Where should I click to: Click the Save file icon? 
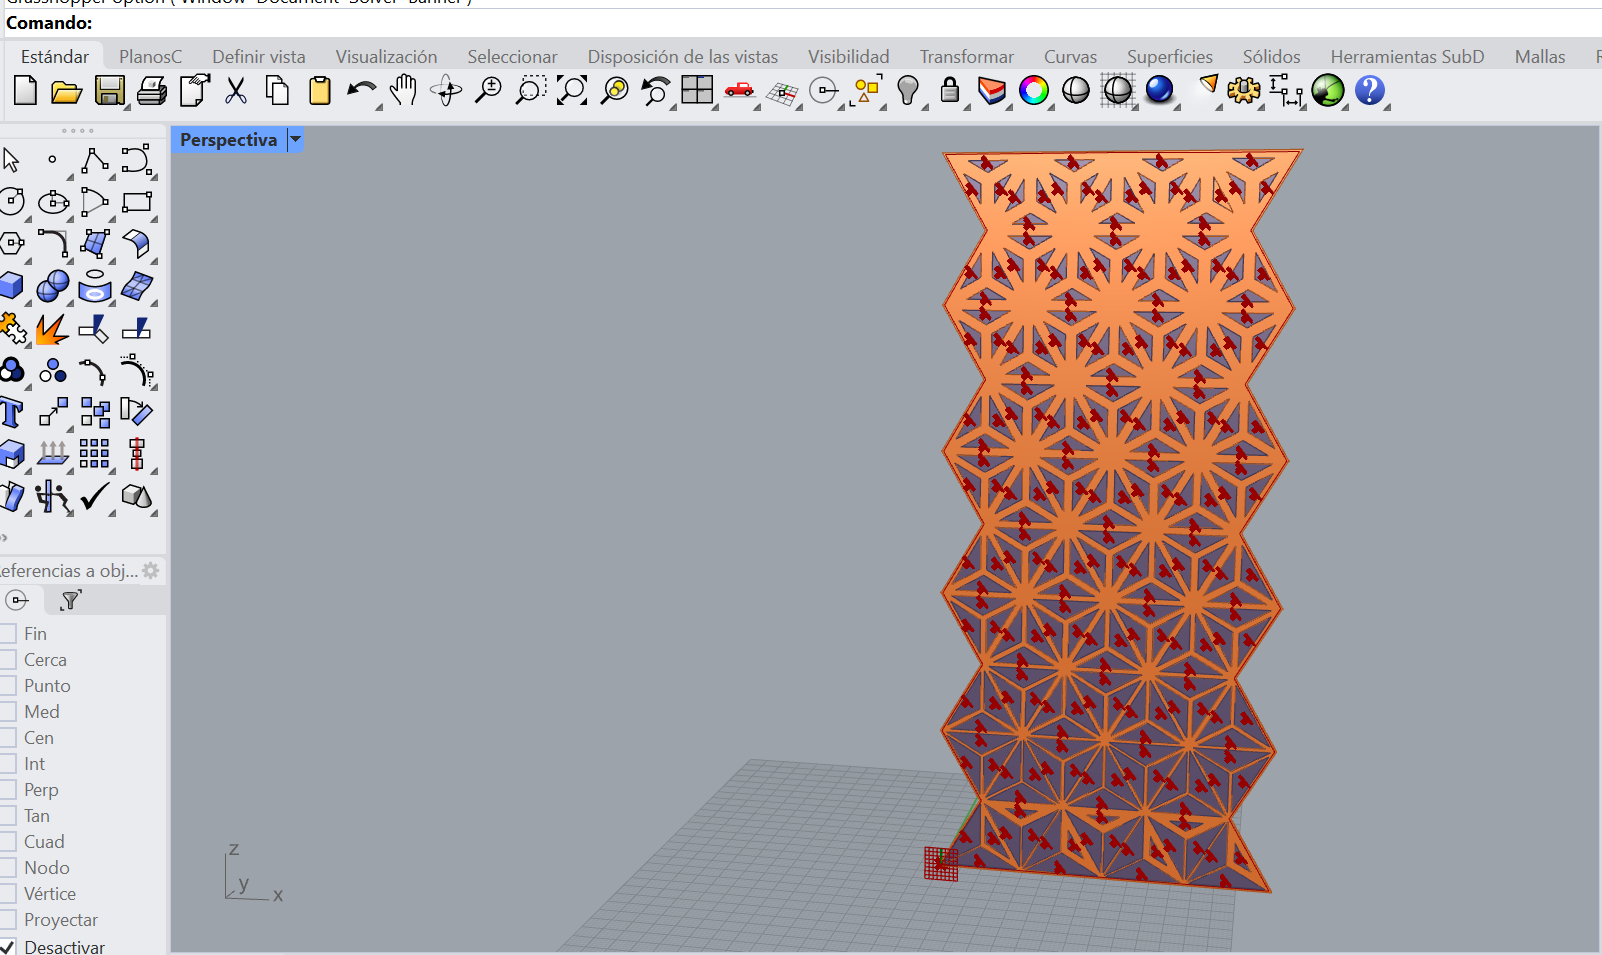tap(109, 91)
